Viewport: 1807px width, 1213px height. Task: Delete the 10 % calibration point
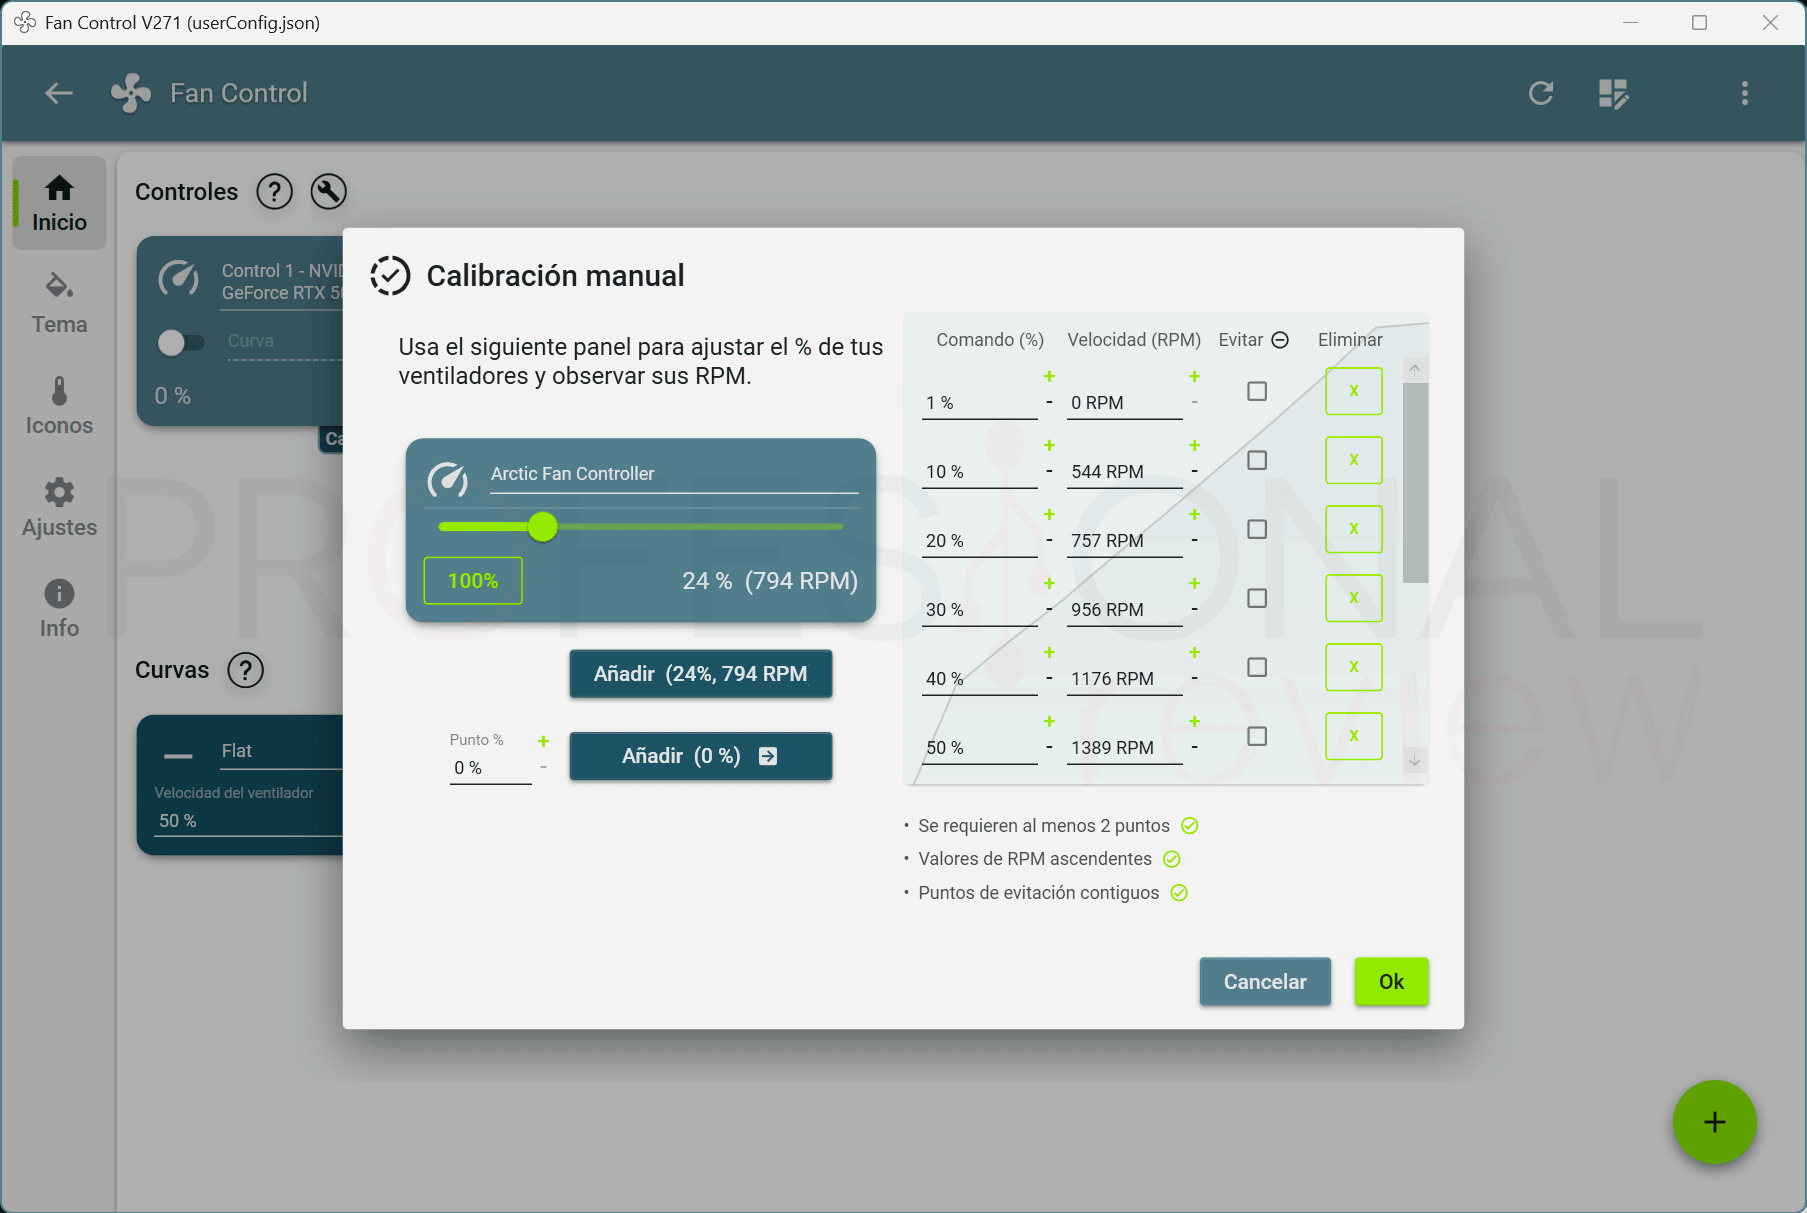(1354, 460)
